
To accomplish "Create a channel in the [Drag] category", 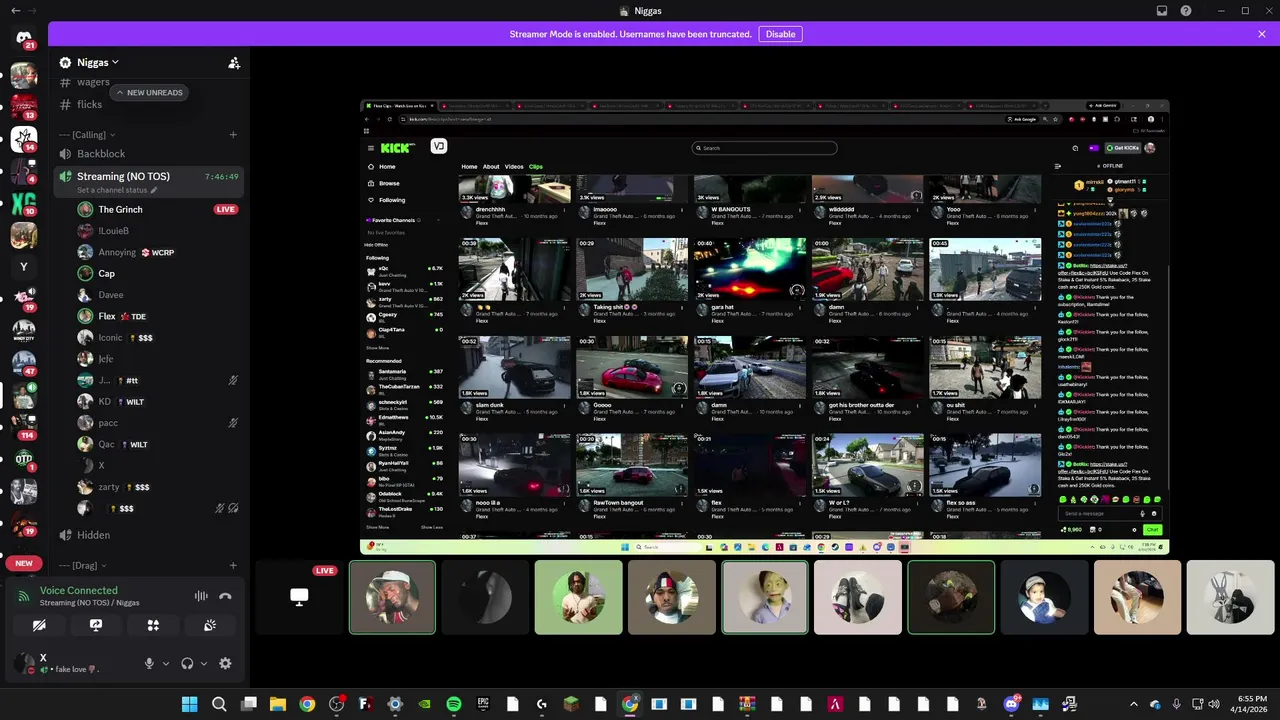I will pyautogui.click(x=233, y=565).
